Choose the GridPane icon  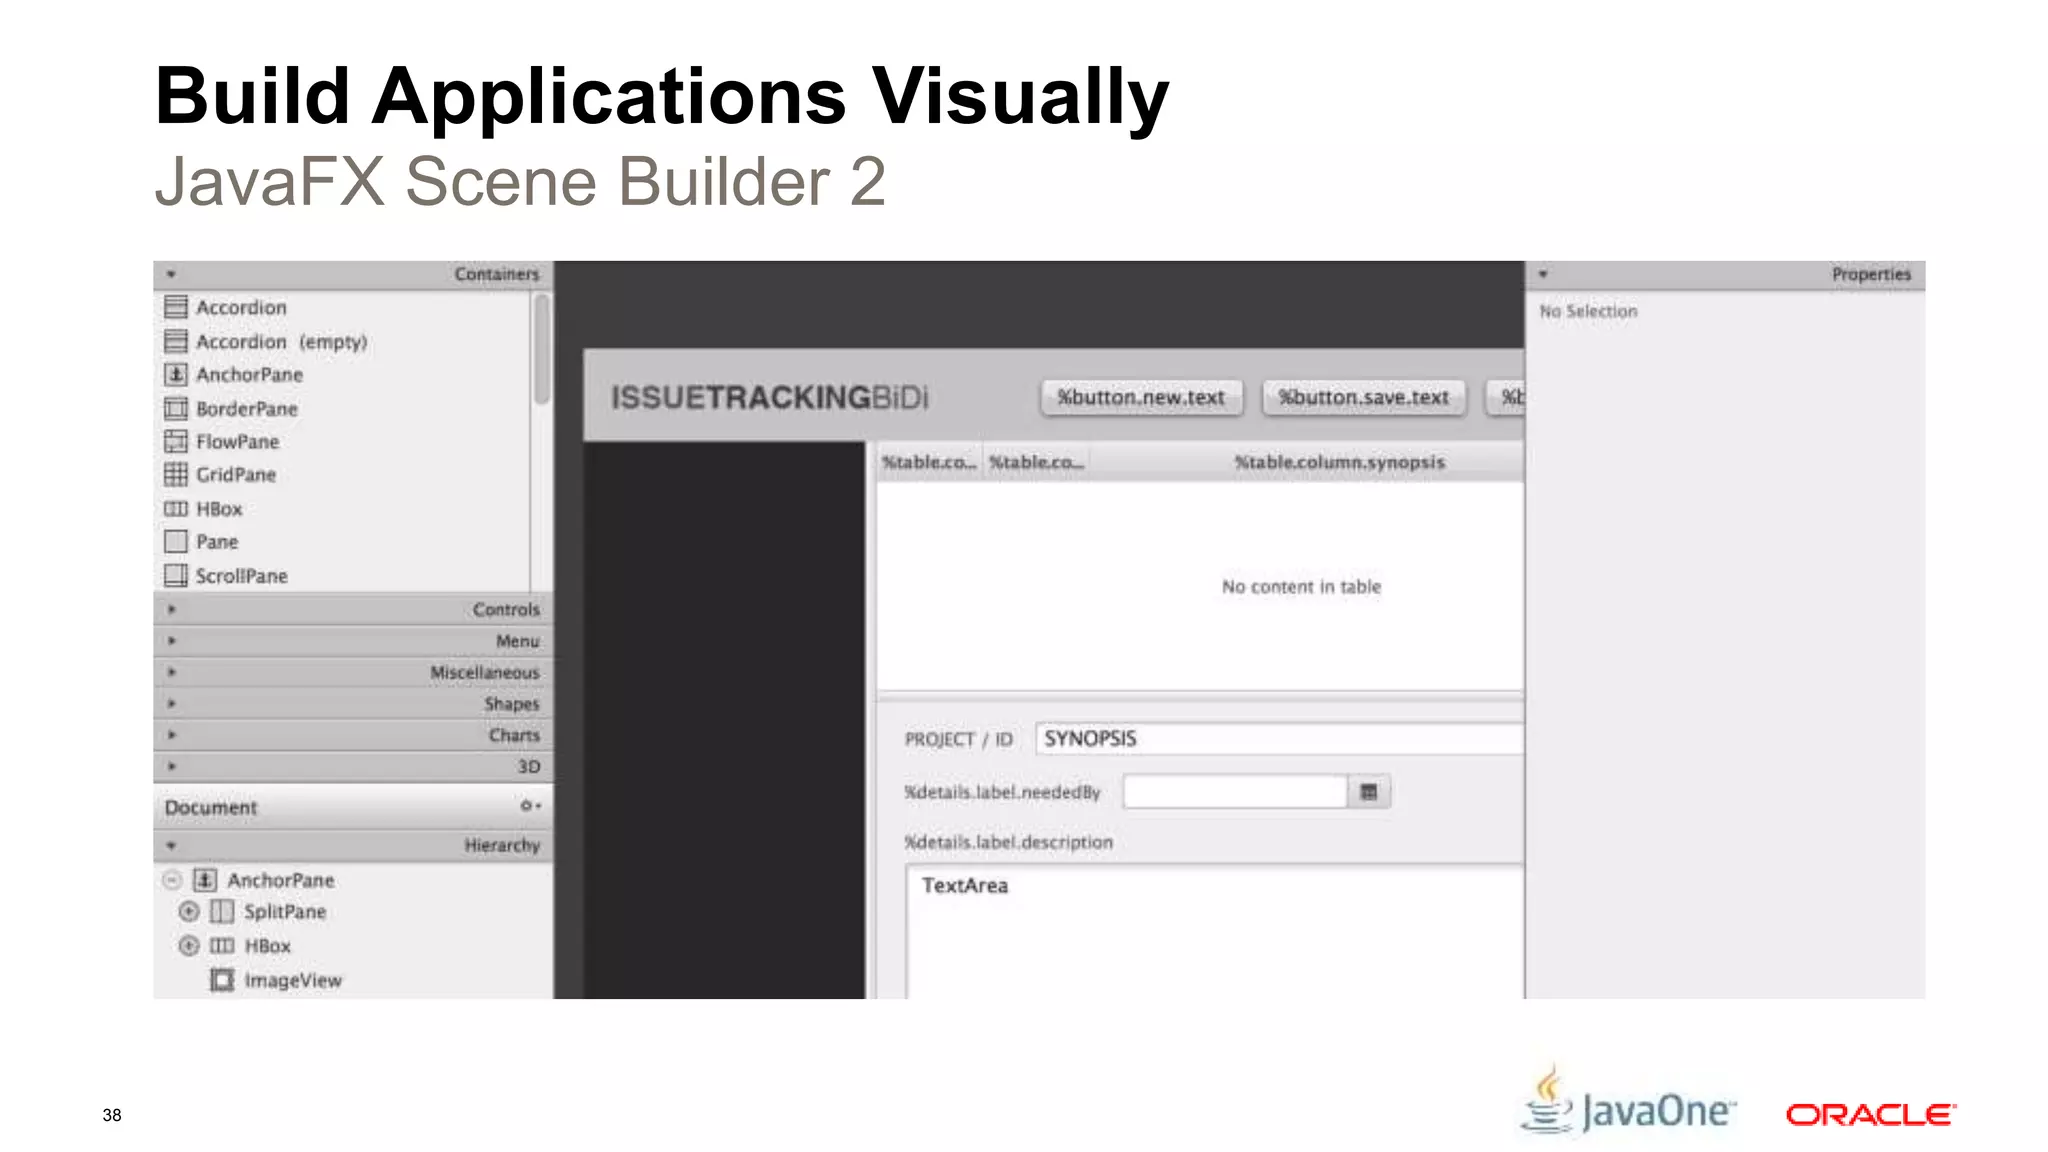tap(176, 474)
